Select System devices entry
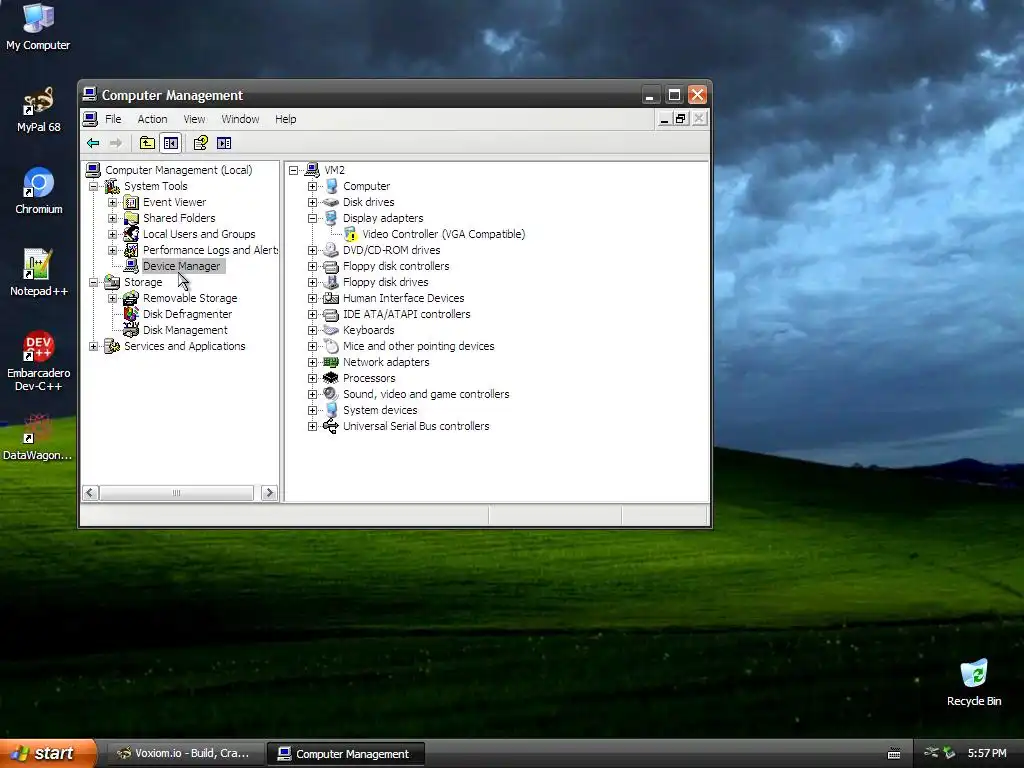Viewport: 1024px width, 768px height. pyautogui.click(x=380, y=410)
